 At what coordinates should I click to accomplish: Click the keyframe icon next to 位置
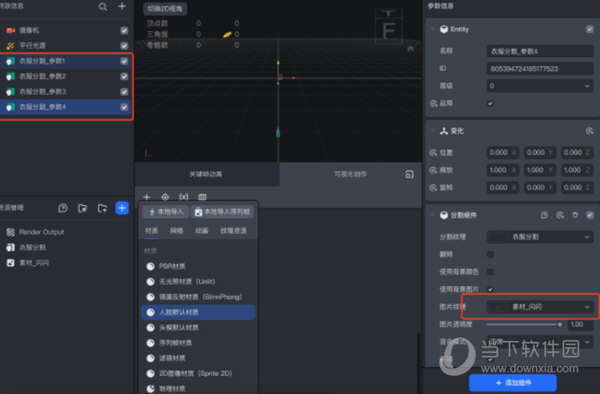click(433, 153)
